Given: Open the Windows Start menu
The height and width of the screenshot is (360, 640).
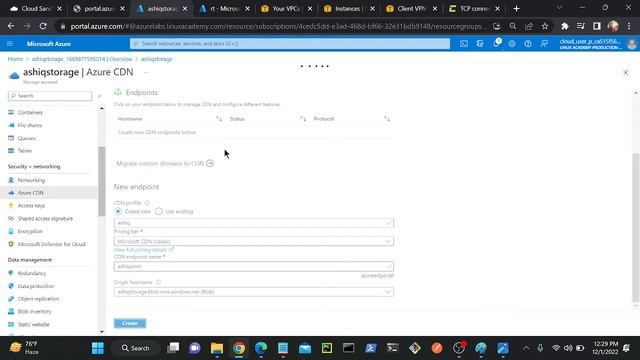Looking at the screenshot, I should pyautogui.click(x=98, y=348).
